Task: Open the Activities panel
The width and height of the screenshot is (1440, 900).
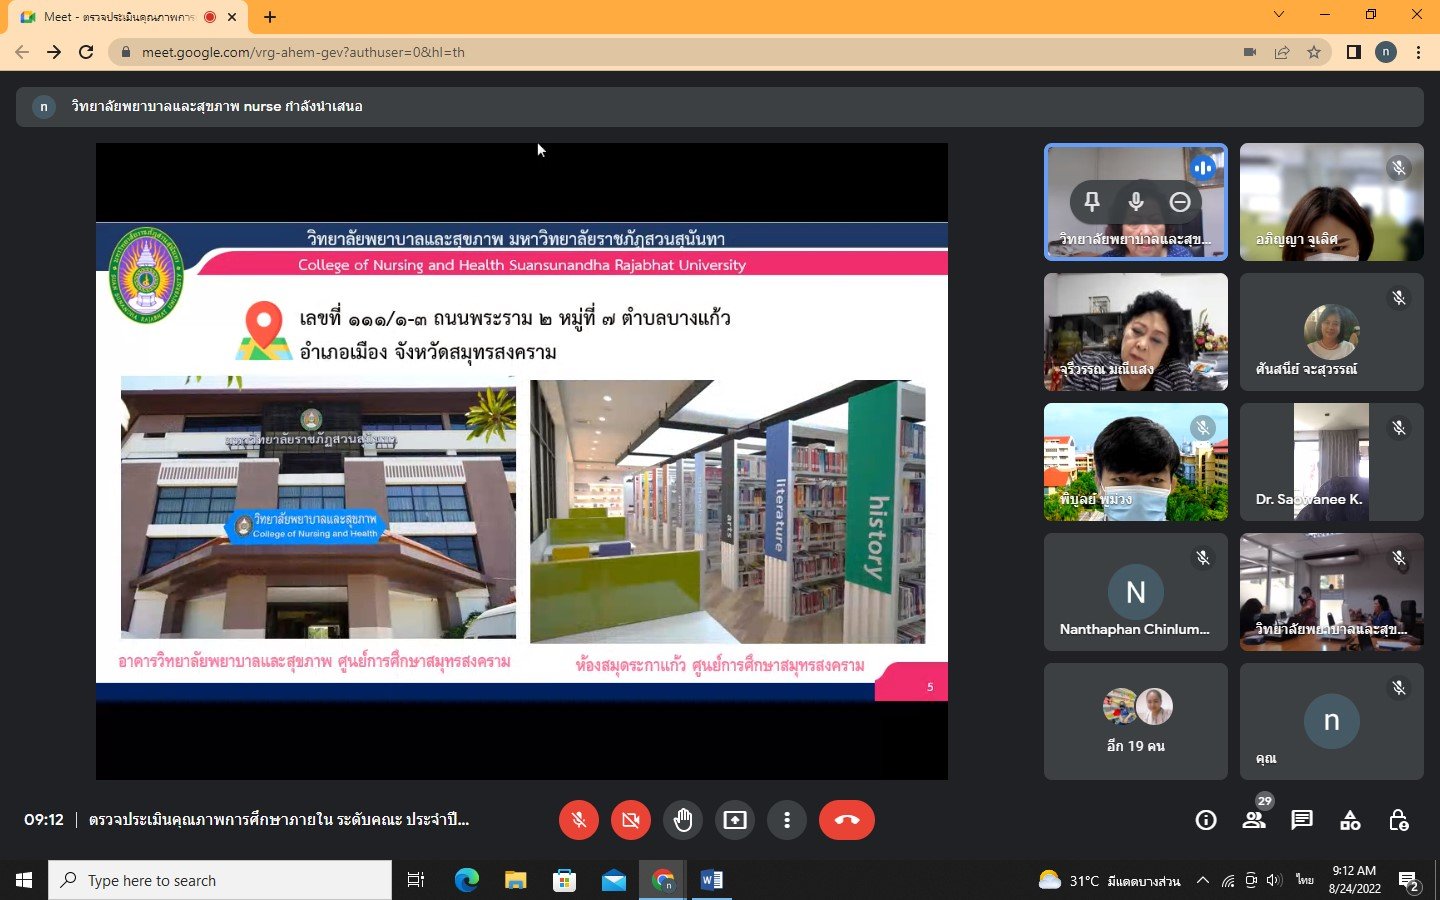Action: pos(1350,820)
